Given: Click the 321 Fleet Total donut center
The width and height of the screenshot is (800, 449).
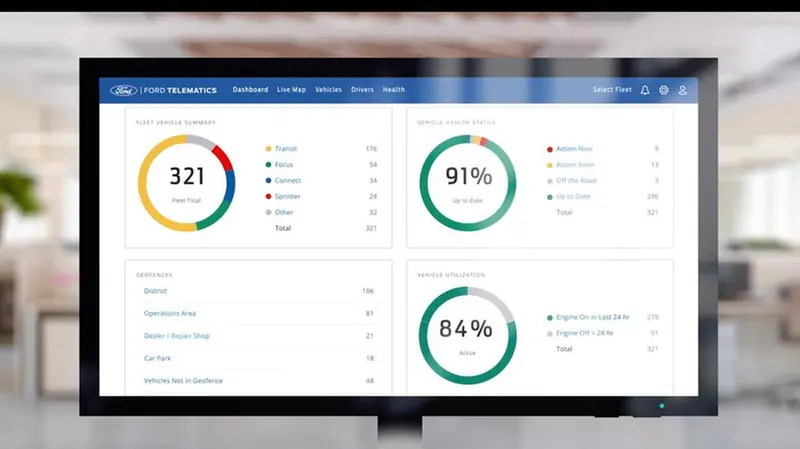Looking at the screenshot, I should click(187, 183).
